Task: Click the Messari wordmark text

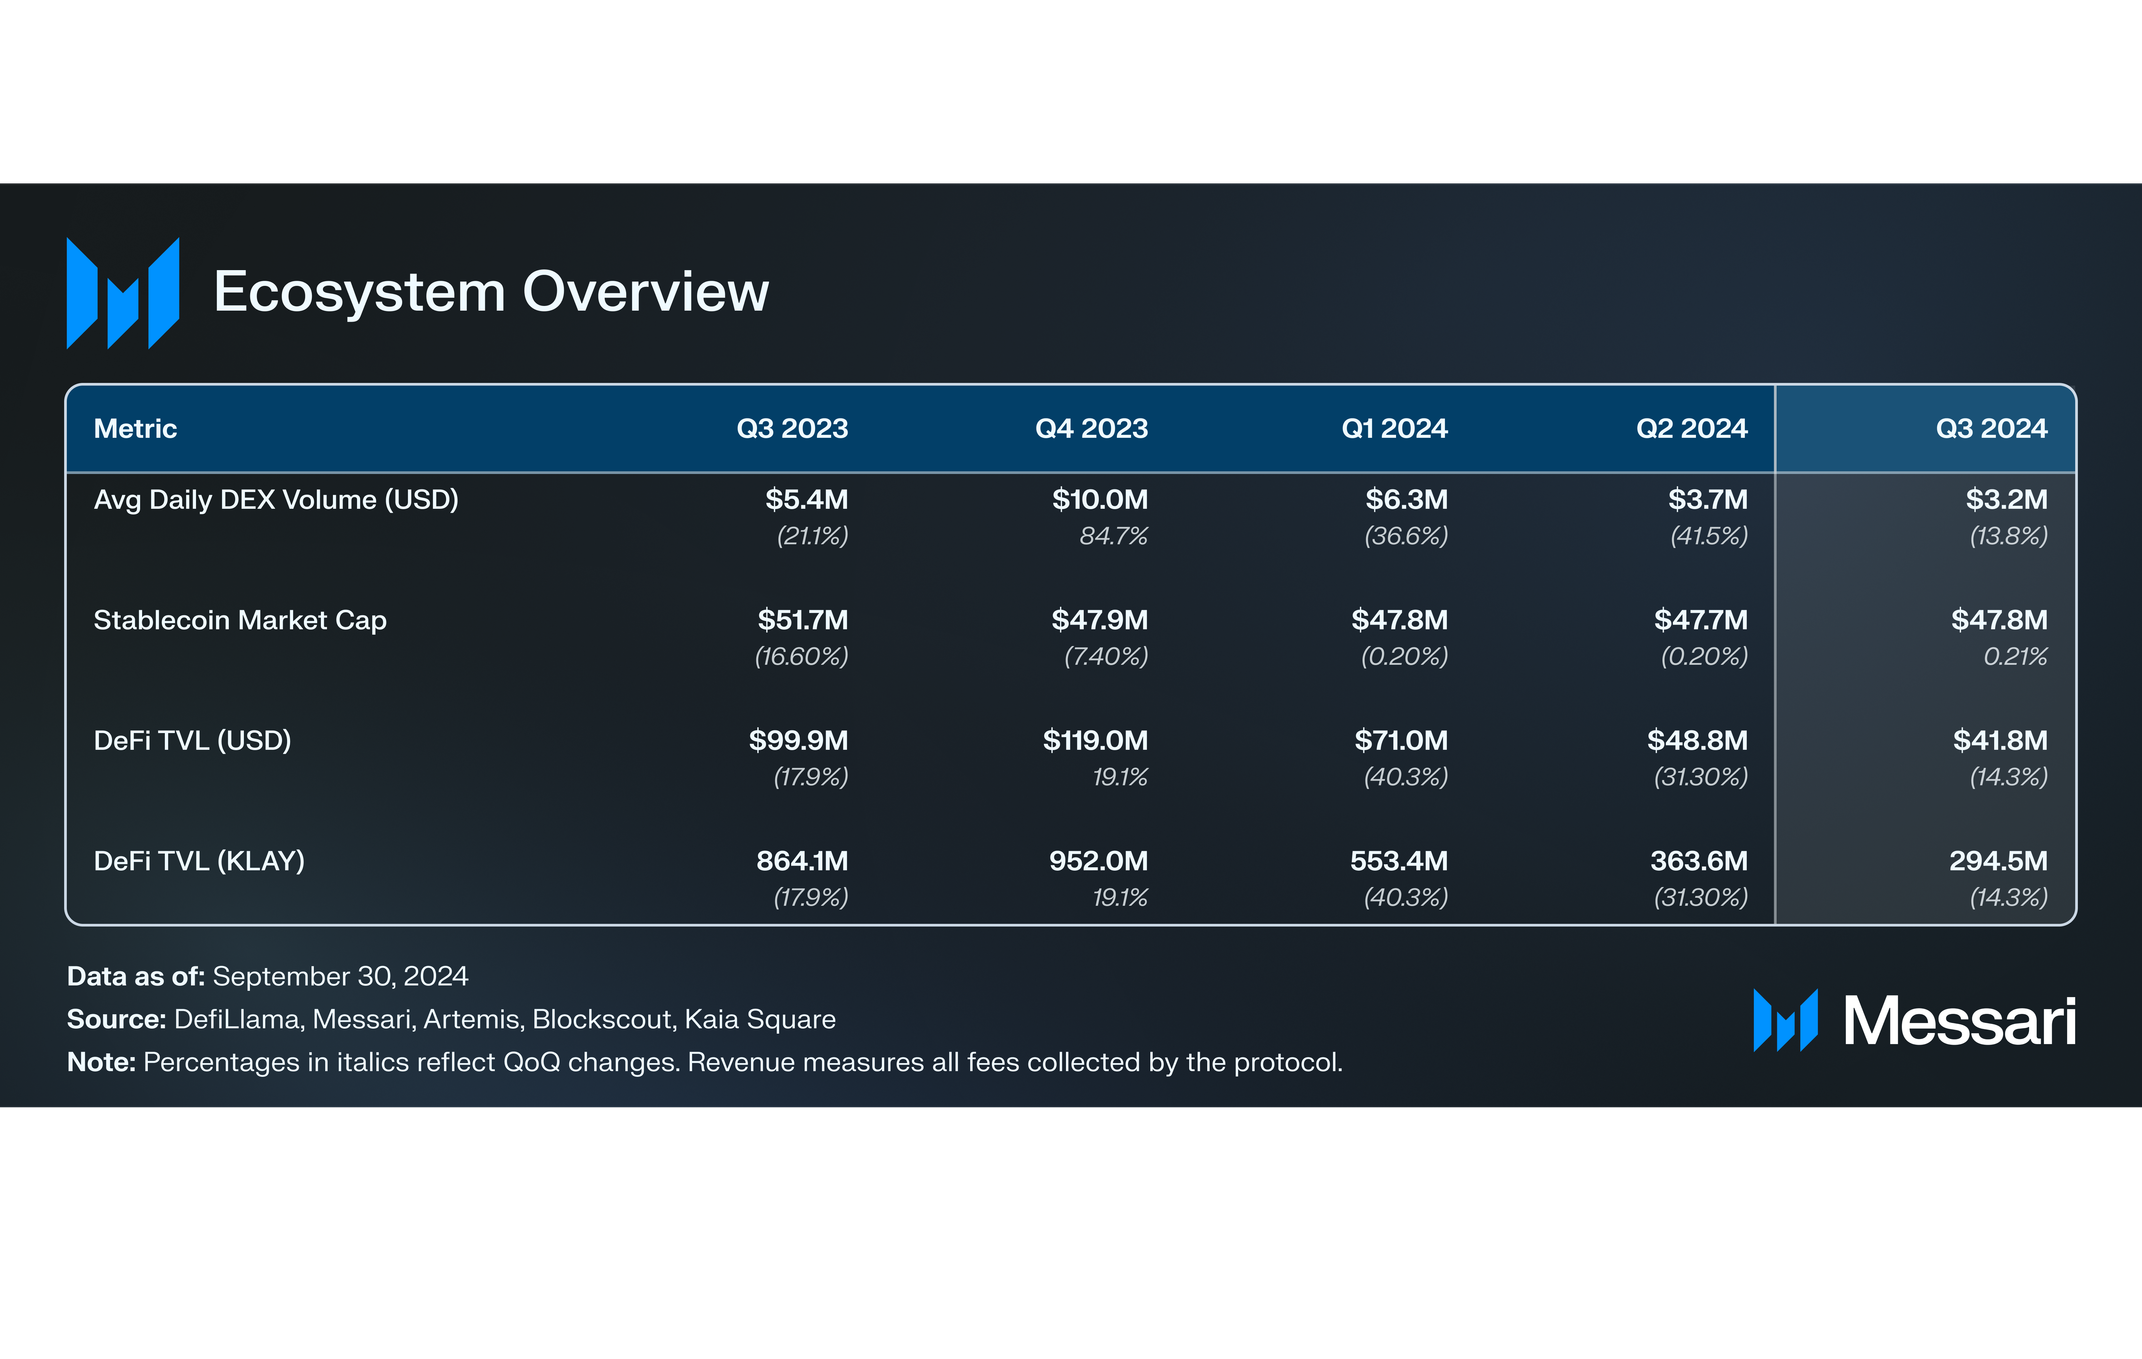Action: pos(1958,1022)
